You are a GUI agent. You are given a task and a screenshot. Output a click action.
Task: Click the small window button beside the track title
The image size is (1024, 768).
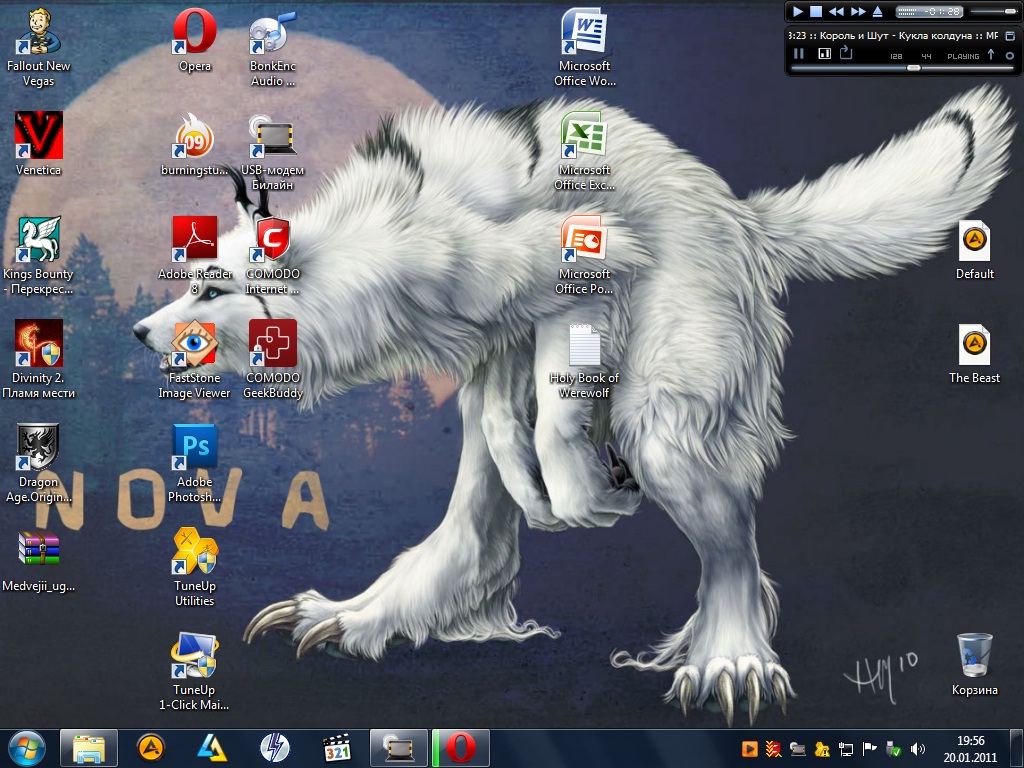(1010, 36)
